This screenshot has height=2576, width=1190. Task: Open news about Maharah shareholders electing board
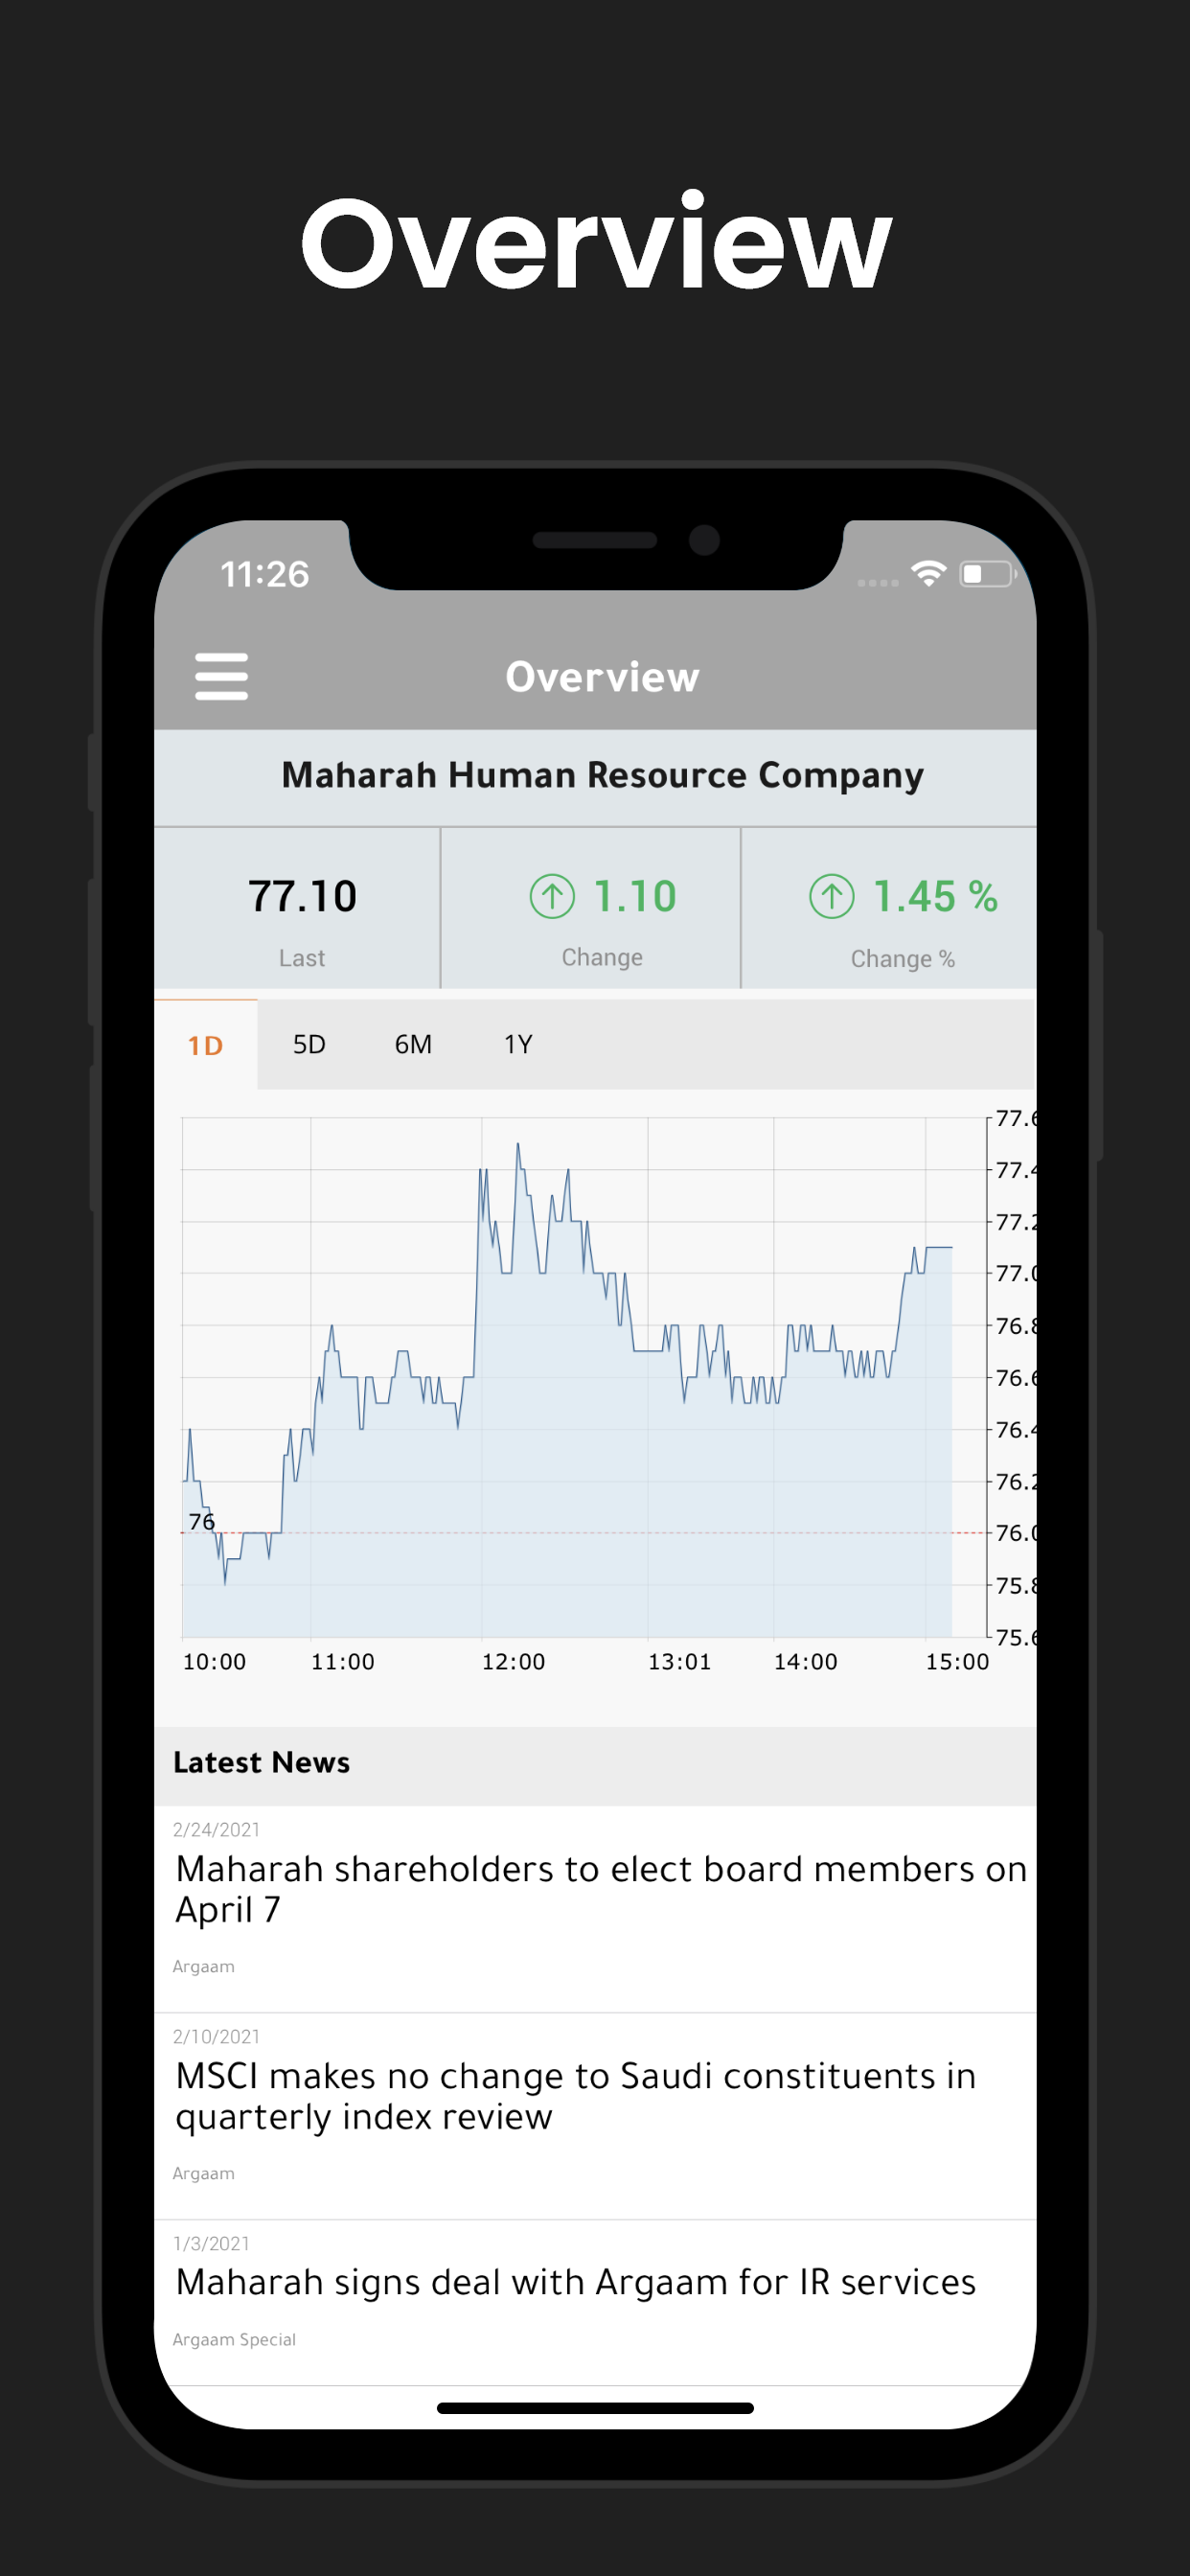point(595,1909)
